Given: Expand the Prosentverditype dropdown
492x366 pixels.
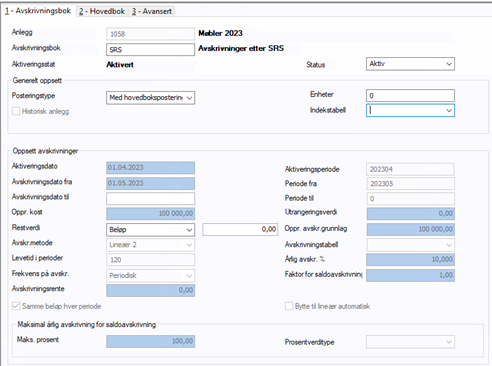Looking at the screenshot, I should (410, 342).
